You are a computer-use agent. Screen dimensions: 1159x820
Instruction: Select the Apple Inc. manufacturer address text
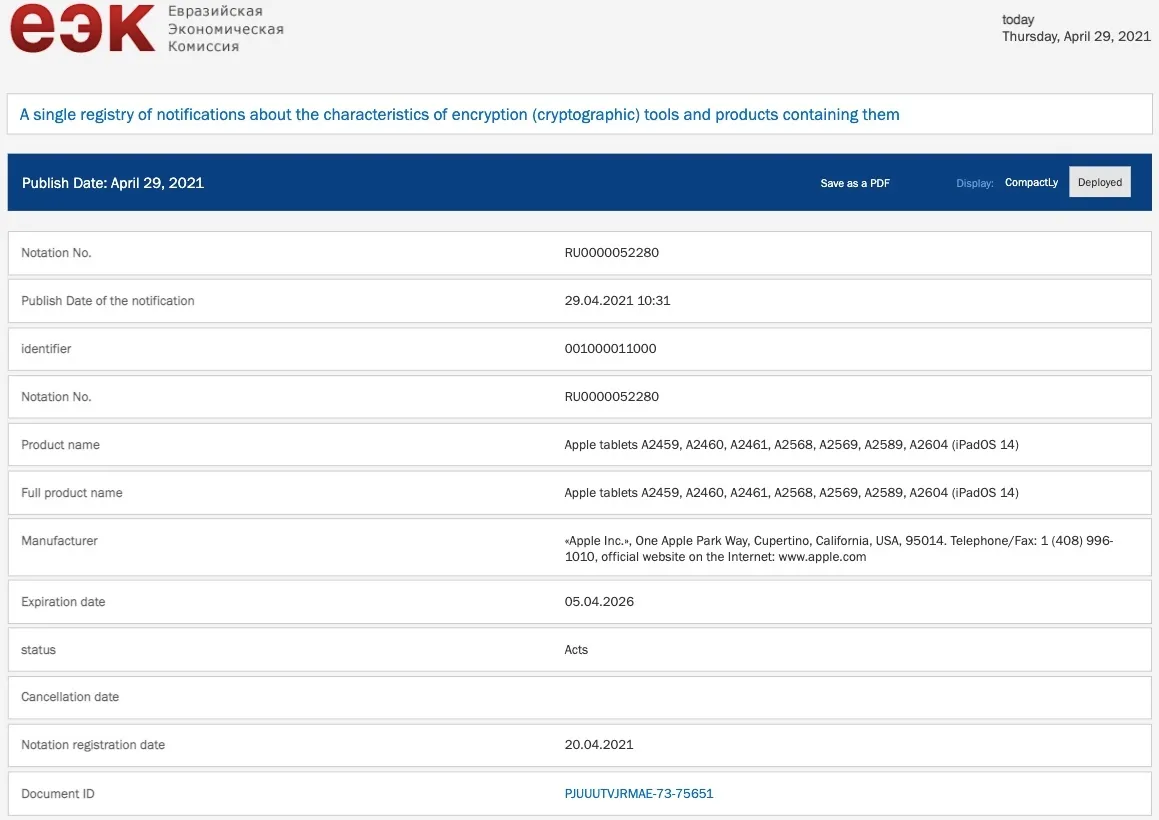pos(839,549)
